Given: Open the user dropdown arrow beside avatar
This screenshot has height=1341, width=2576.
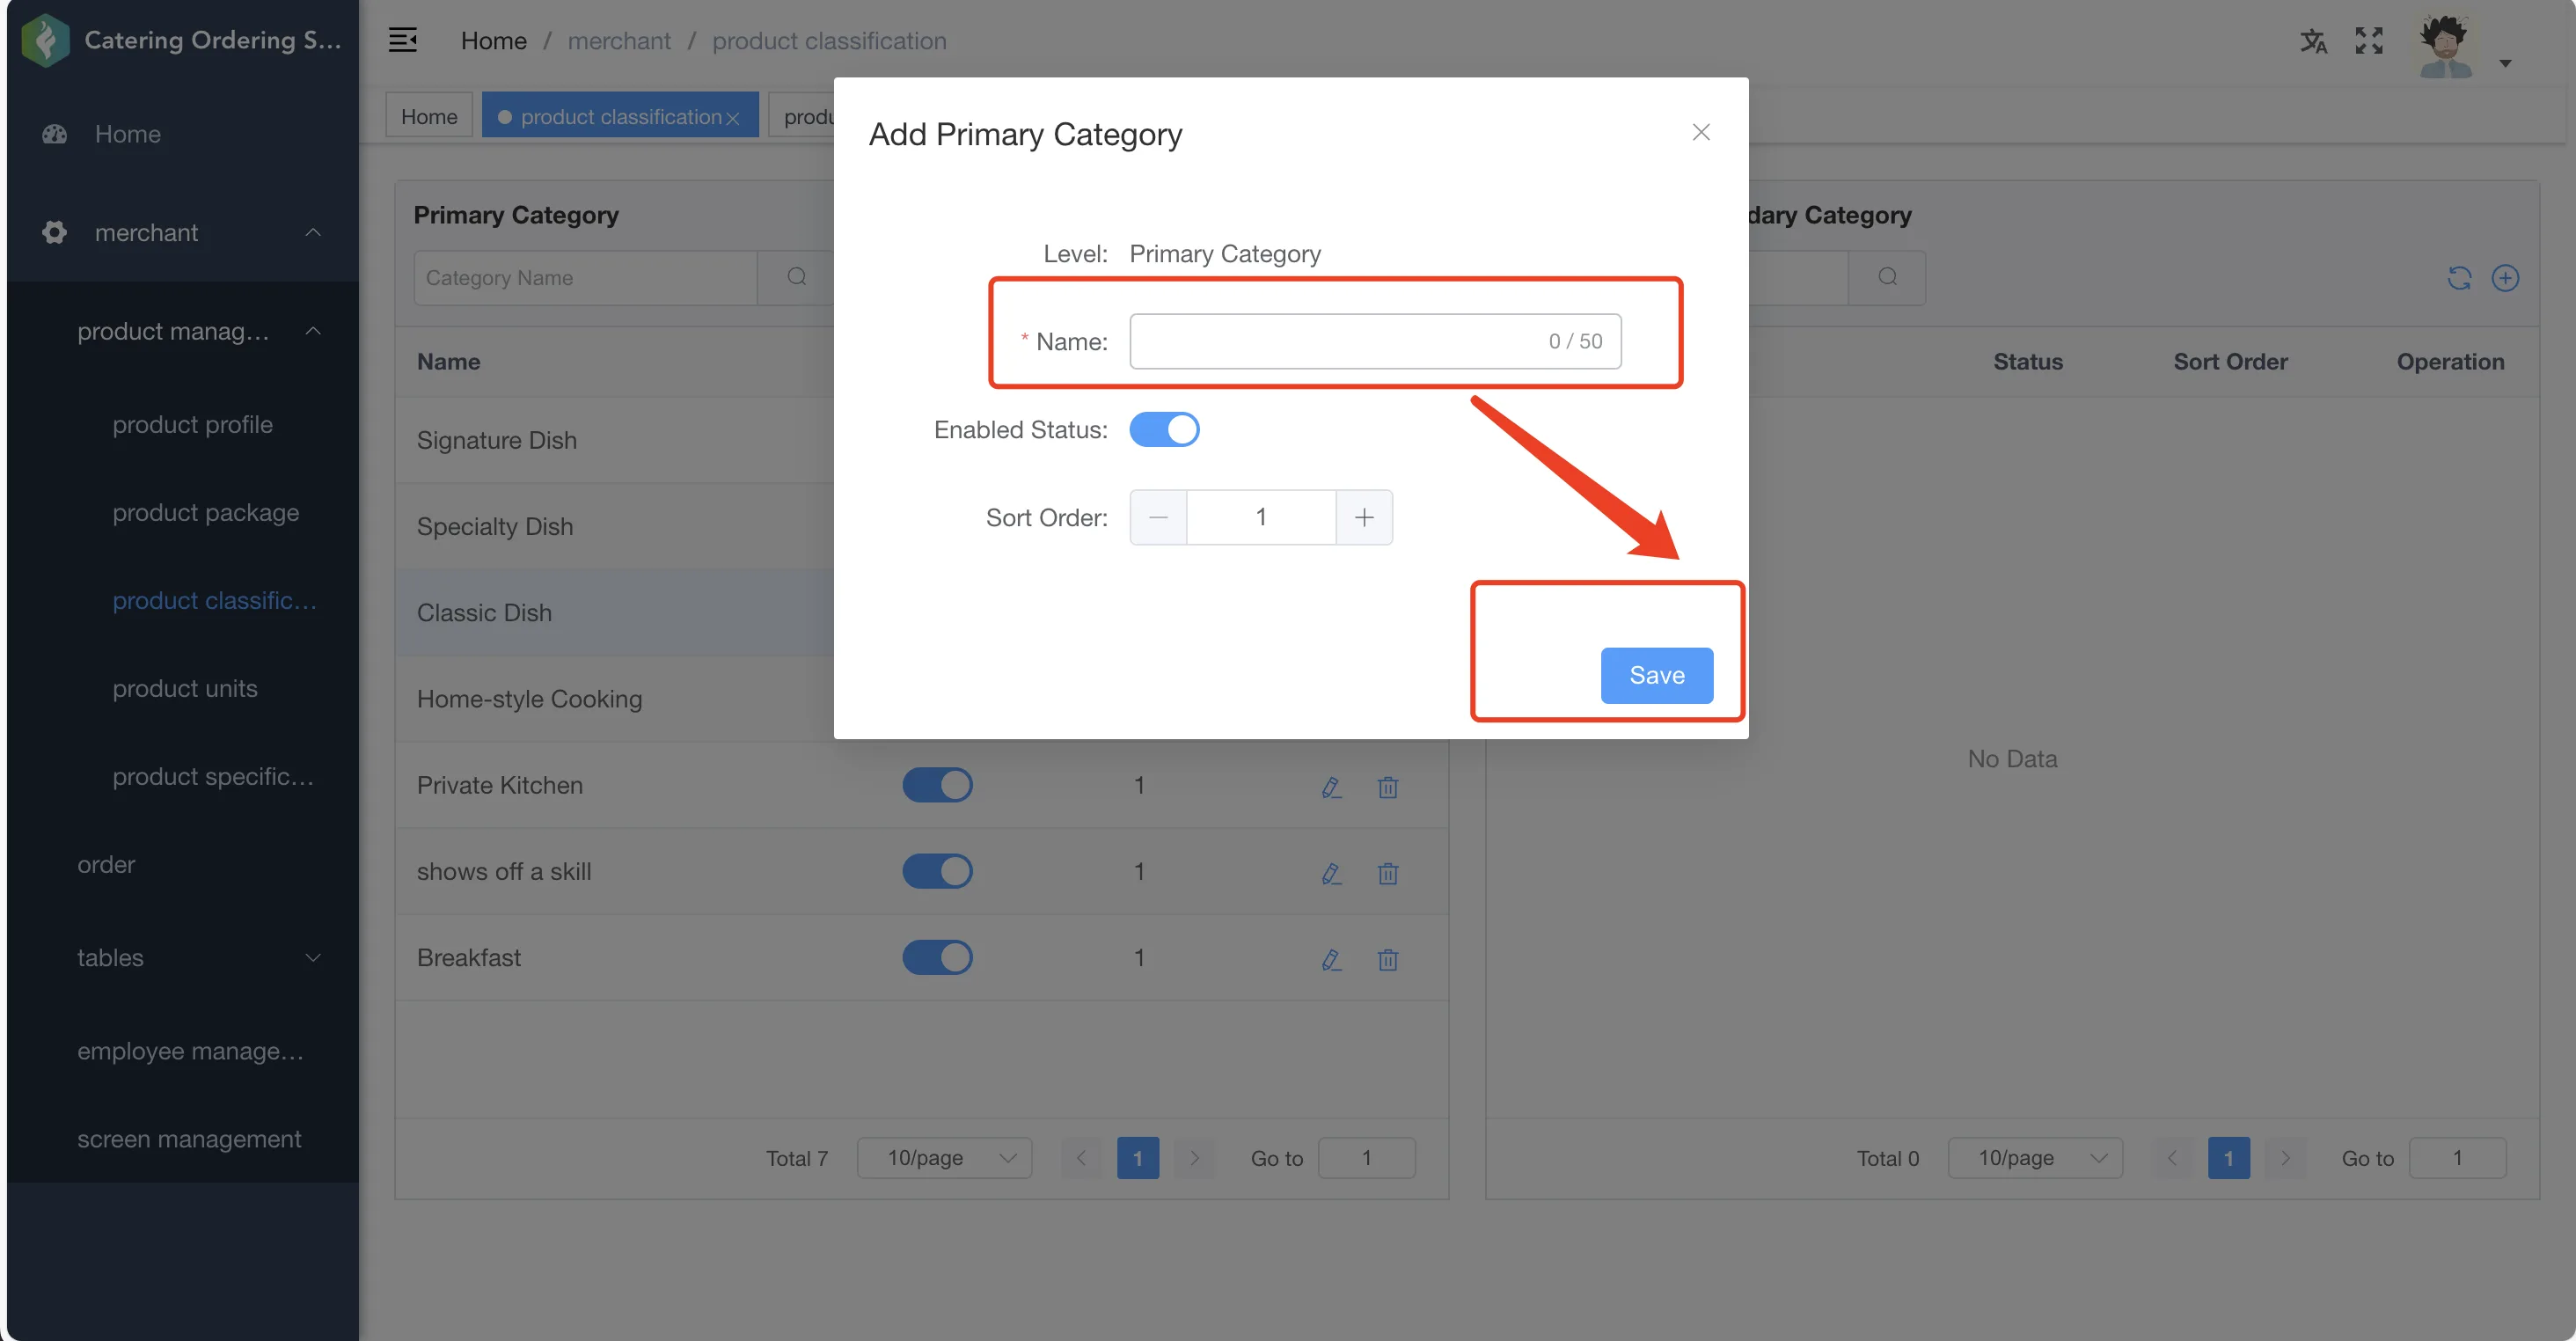Looking at the screenshot, I should 2505,63.
